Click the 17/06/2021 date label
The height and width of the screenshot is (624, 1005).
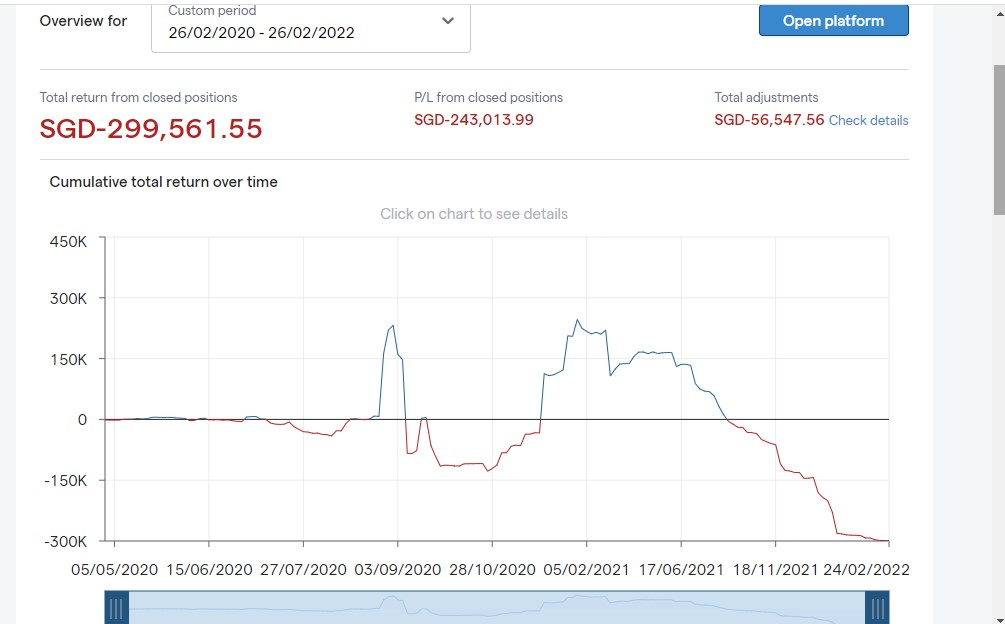[681, 570]
